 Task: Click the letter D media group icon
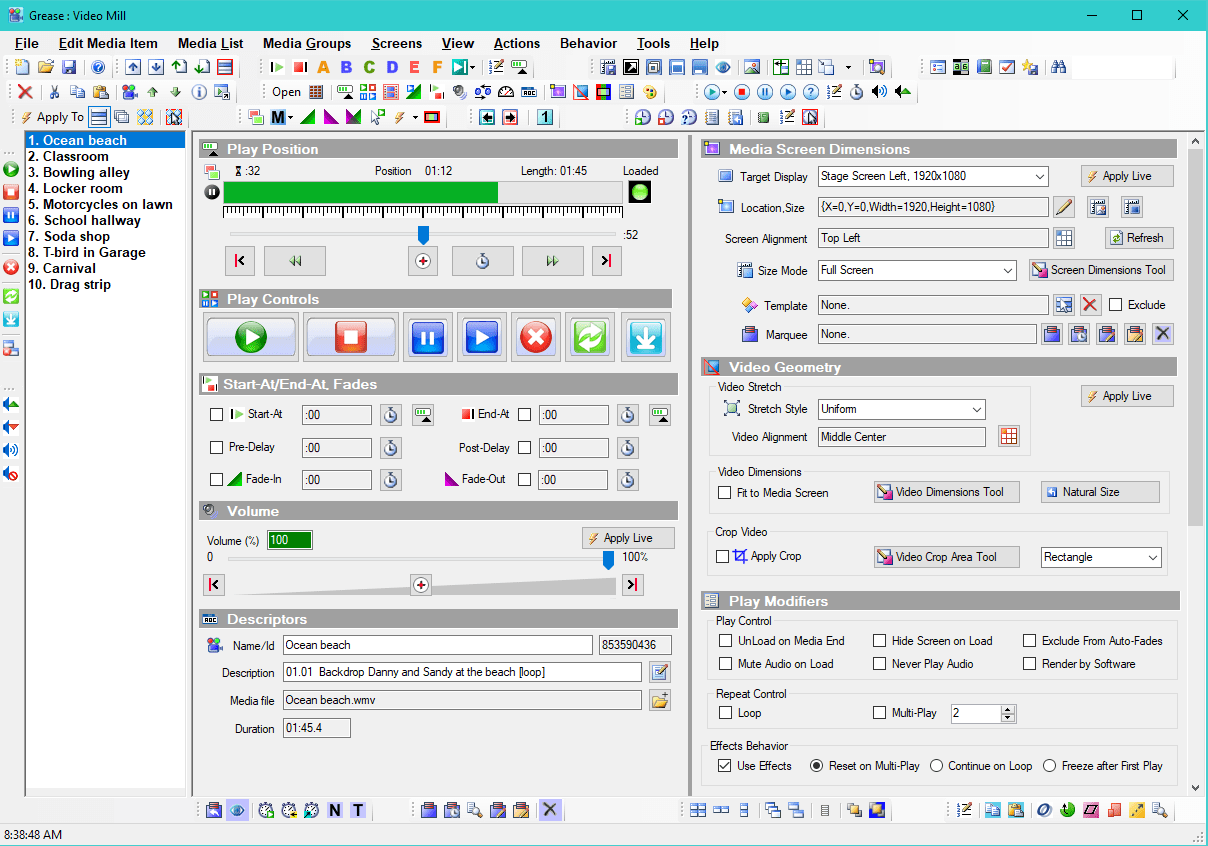coord(391,67)
